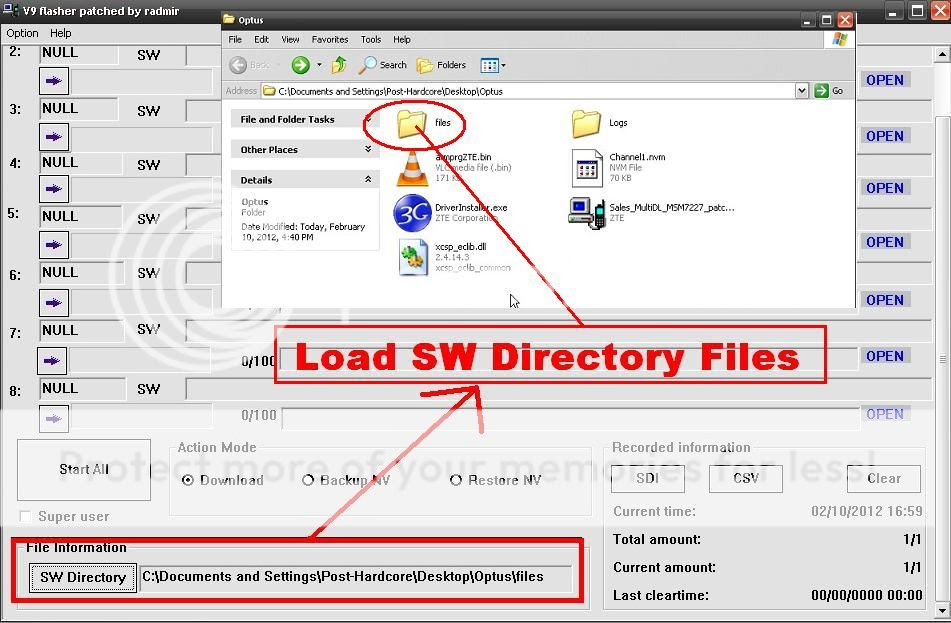
Task: Click the arrow button in row 3
Action: (54, 137)
